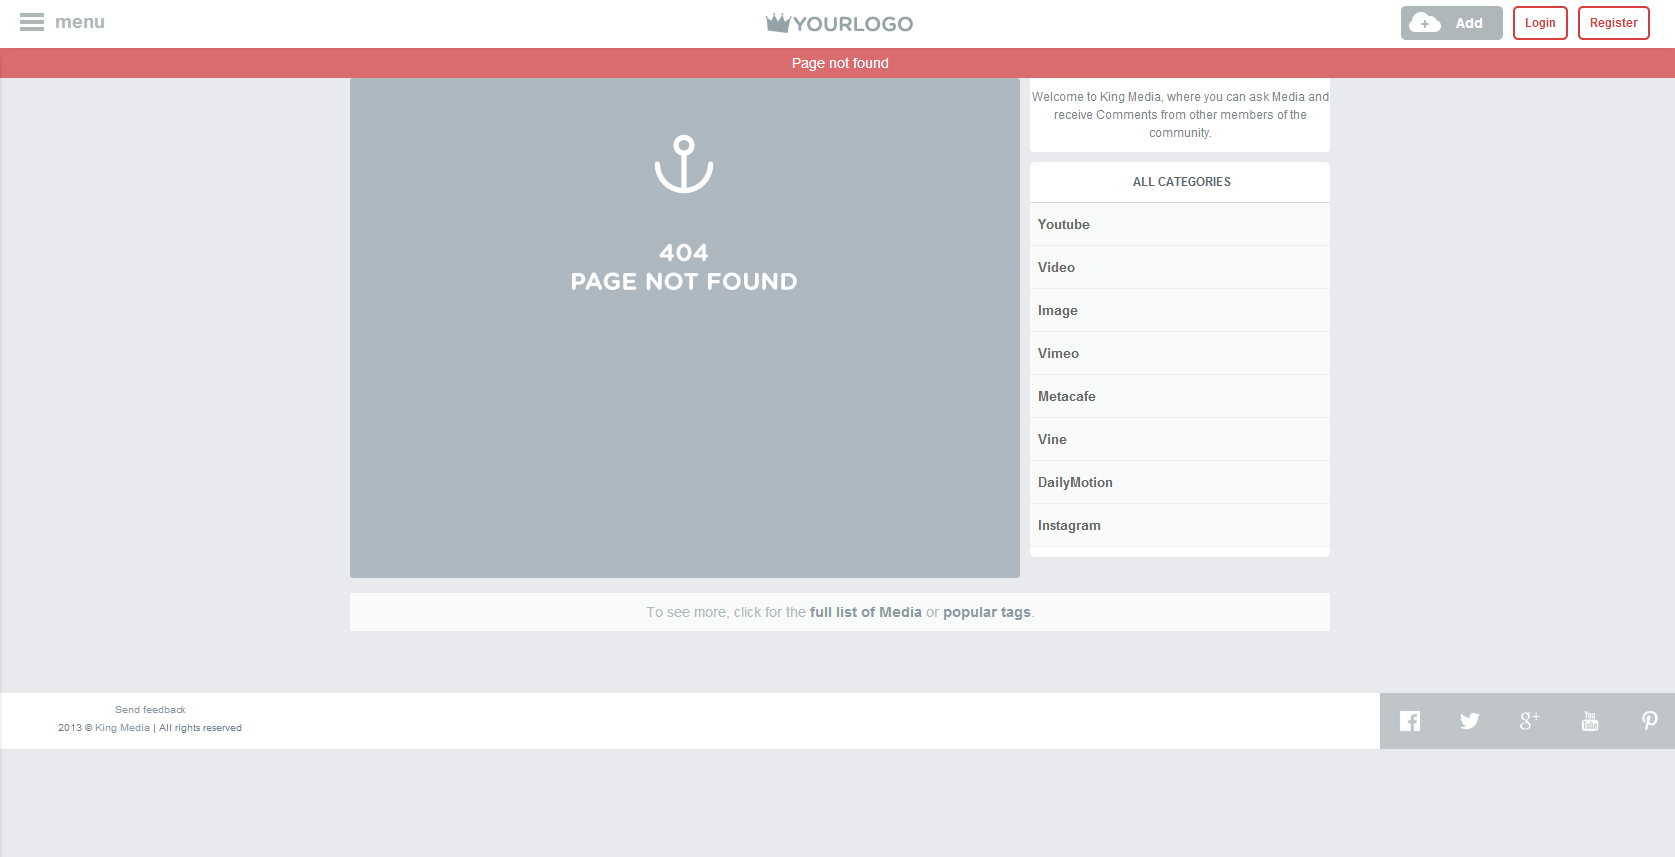The image size is (1675, 857).
Task: Select the Metacafe category
Action: 1067,397
